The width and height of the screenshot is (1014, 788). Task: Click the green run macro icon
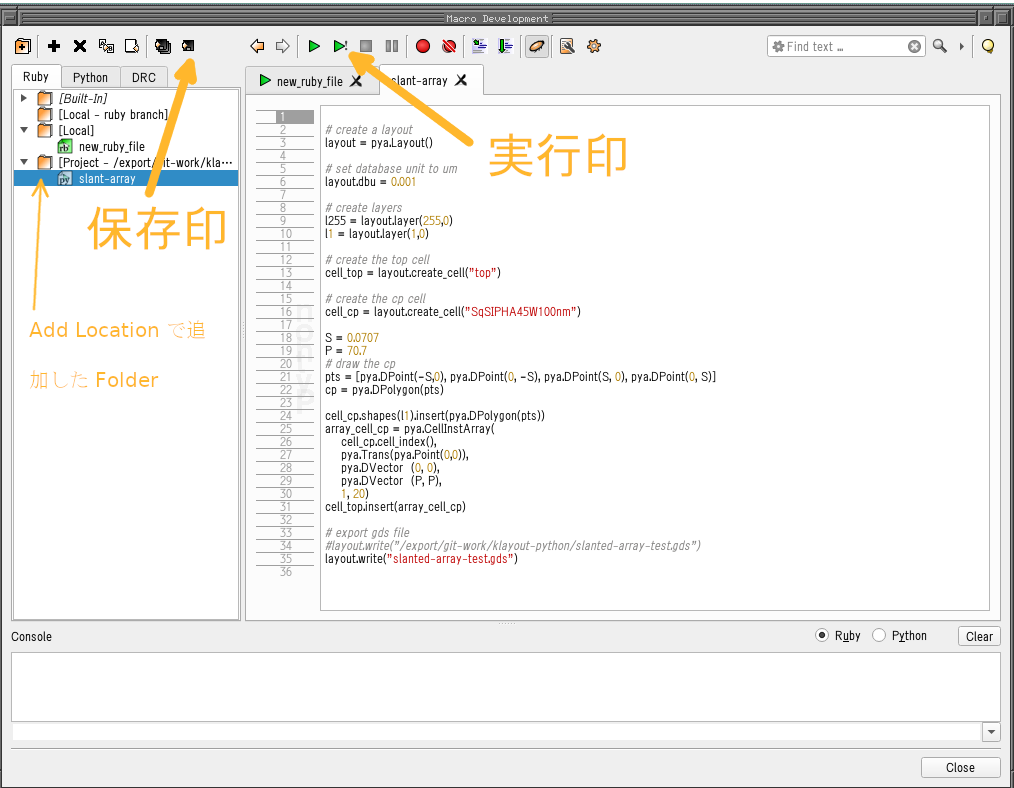click(x=314, y=46)
